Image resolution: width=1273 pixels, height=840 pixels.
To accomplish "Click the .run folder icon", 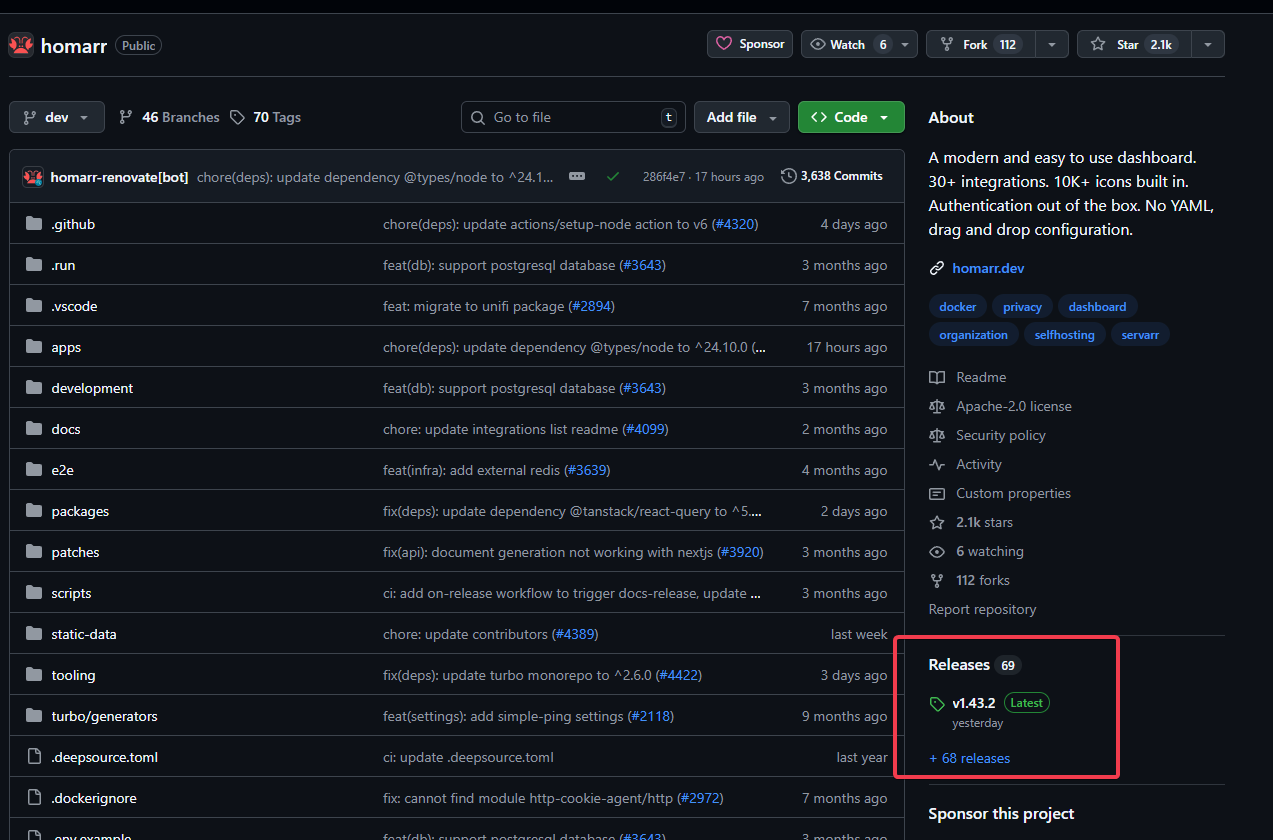I will coord(34,265).
